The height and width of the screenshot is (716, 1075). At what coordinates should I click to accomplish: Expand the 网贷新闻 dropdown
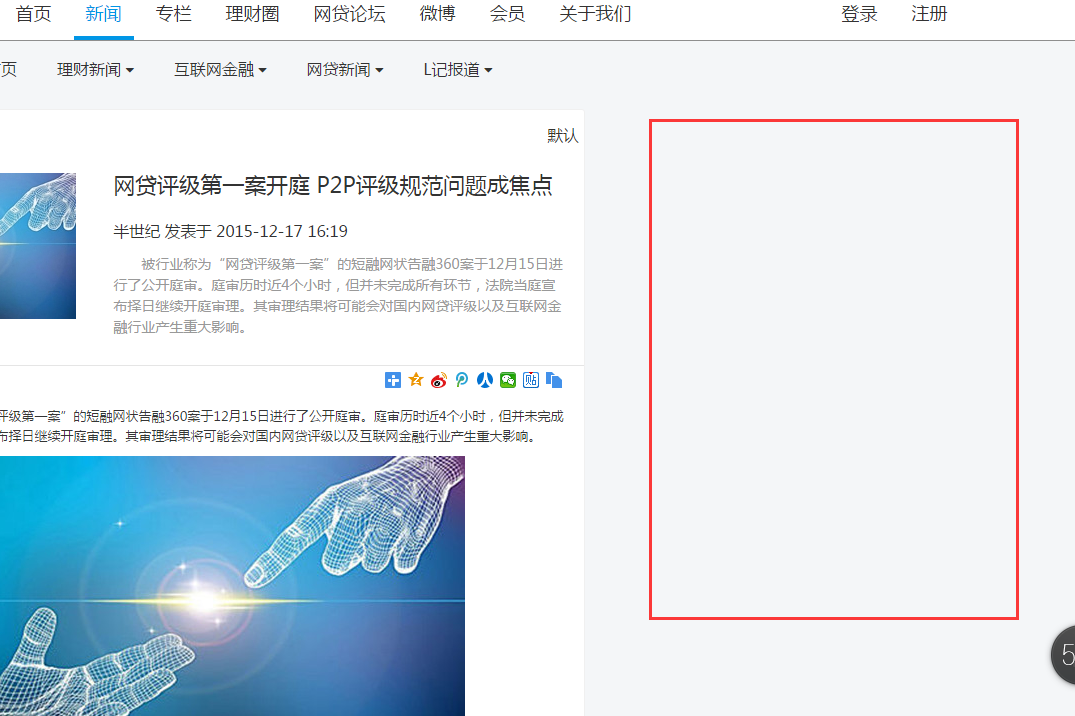345,70
